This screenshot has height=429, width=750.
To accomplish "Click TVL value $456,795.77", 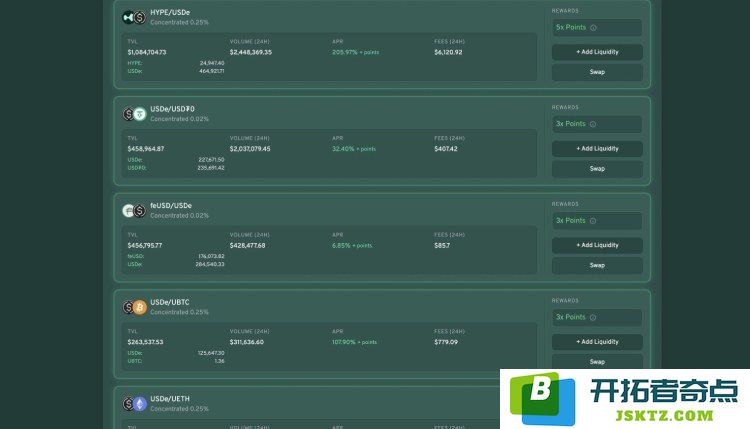I will (x=145, y=245).
